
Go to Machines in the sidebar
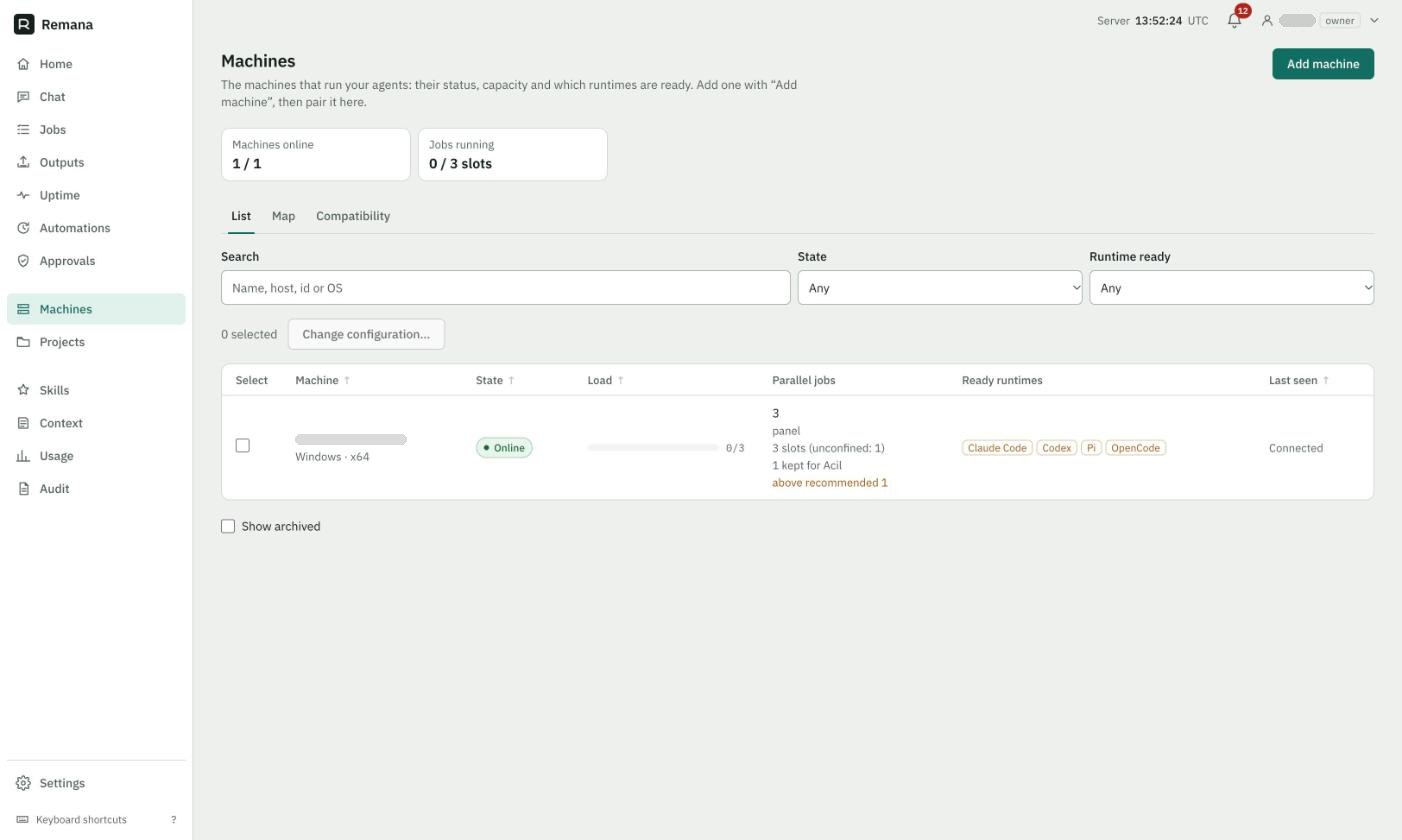pos(96,309)
